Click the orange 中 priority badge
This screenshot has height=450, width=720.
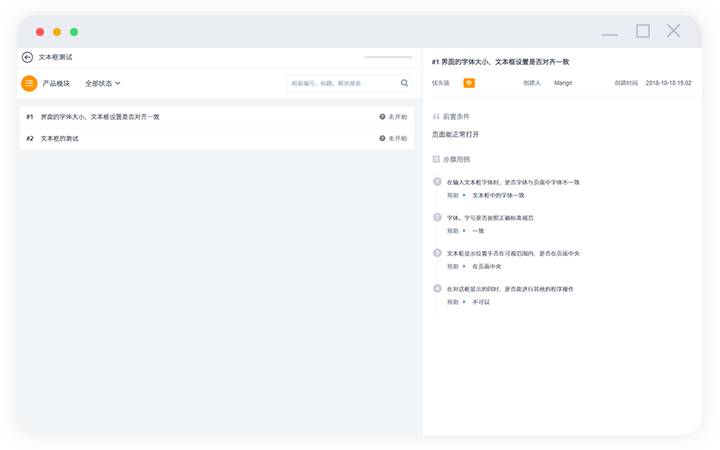pyautogui.click(x=469, y=83)
